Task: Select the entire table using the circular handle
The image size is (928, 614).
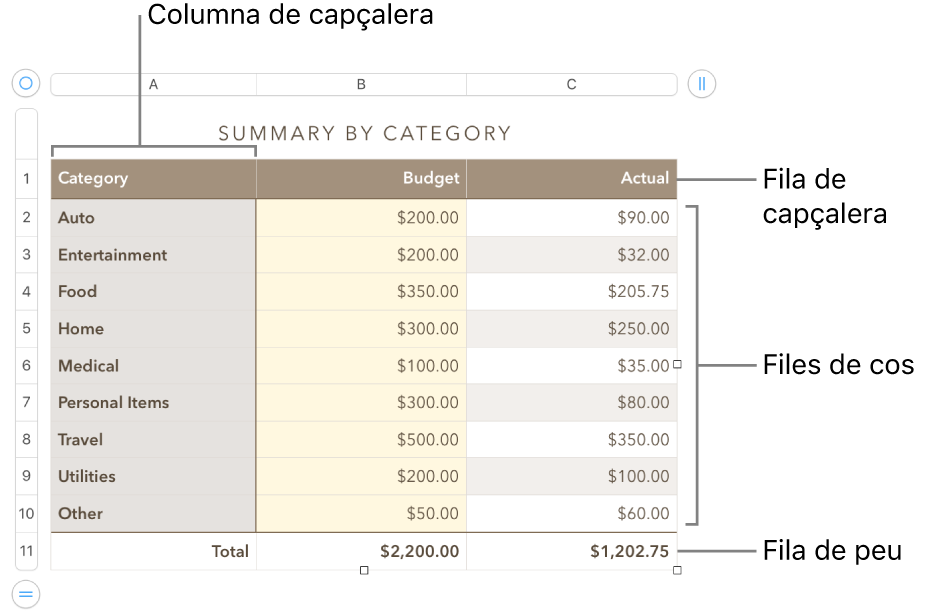Action: (x=25, y=83)
